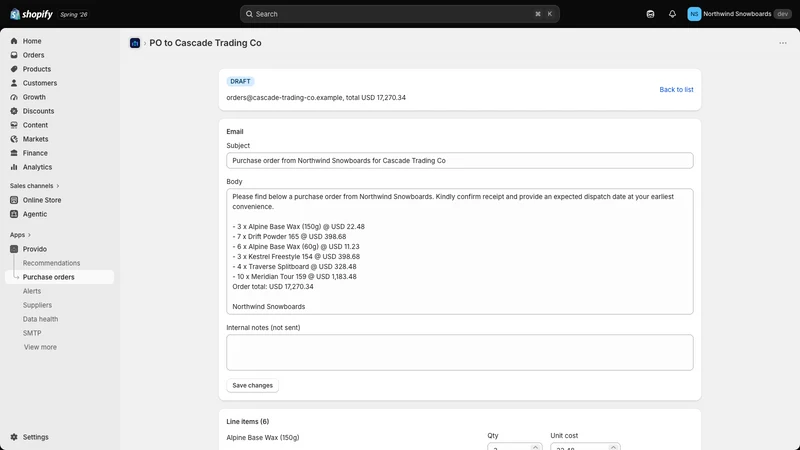Click the "Order total: USD 17,270.34" line
The image size is (800, 450).
(273, 287)
